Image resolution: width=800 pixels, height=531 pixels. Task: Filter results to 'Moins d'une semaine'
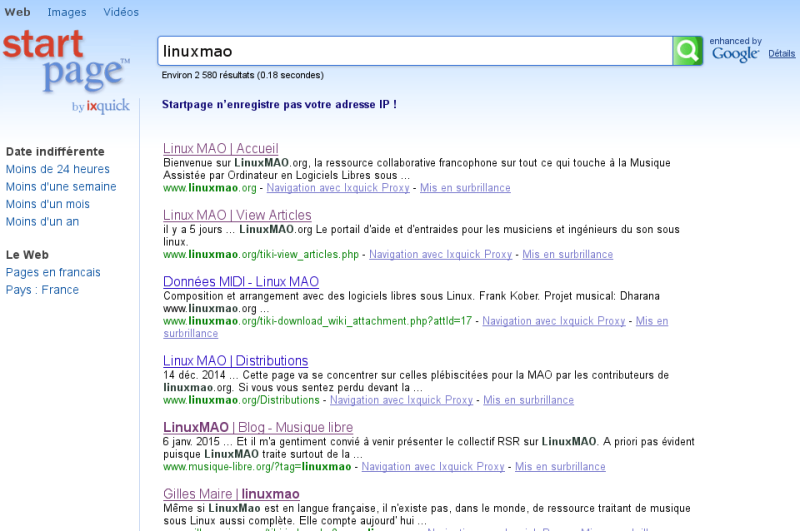click(x=61, y=187)
